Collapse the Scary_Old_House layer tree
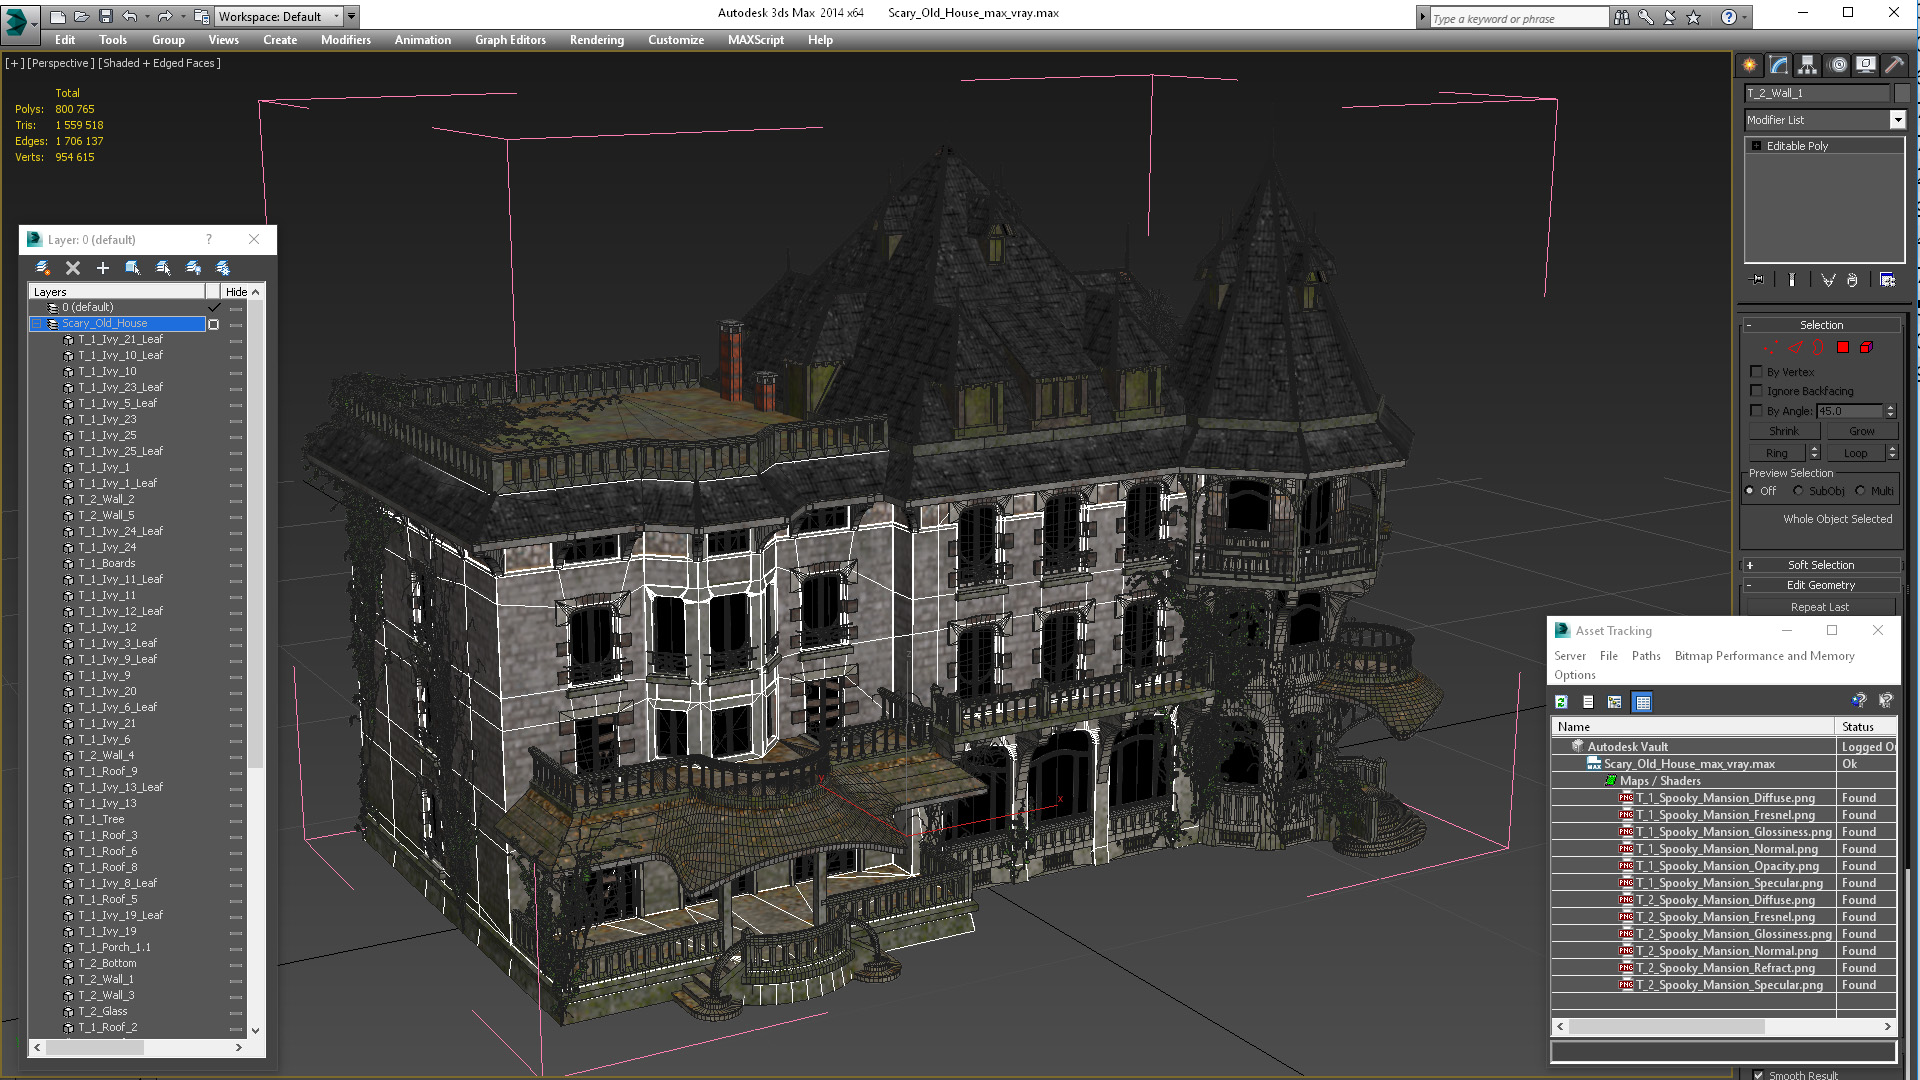Image resolution: width=1920 pixels, height=1080 pixels. (37, 324)
